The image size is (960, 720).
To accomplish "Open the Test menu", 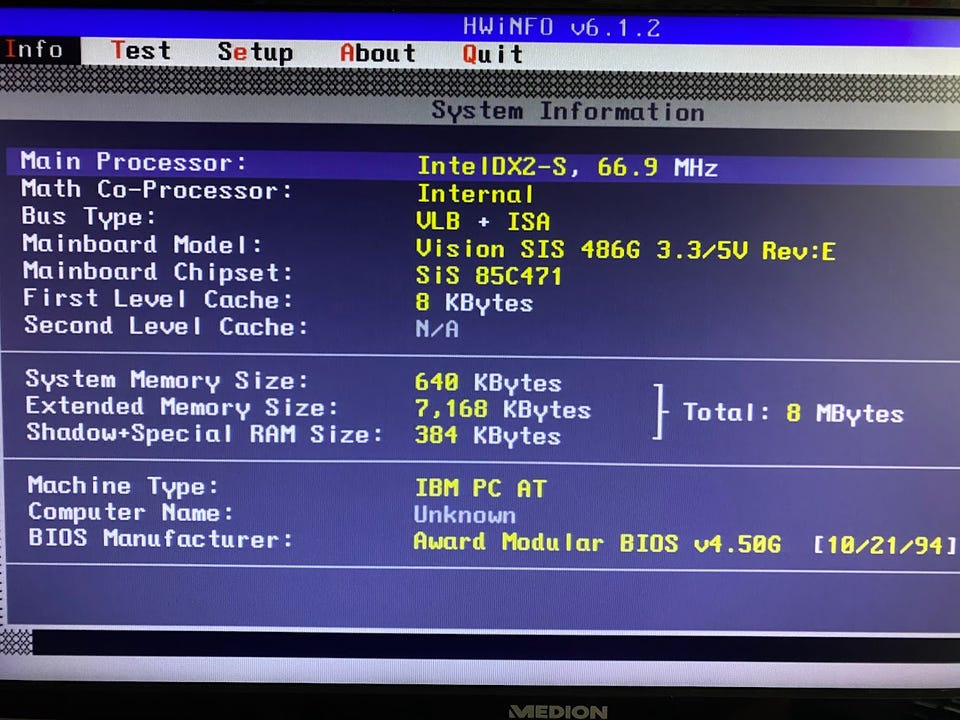I will pos(141,51).
